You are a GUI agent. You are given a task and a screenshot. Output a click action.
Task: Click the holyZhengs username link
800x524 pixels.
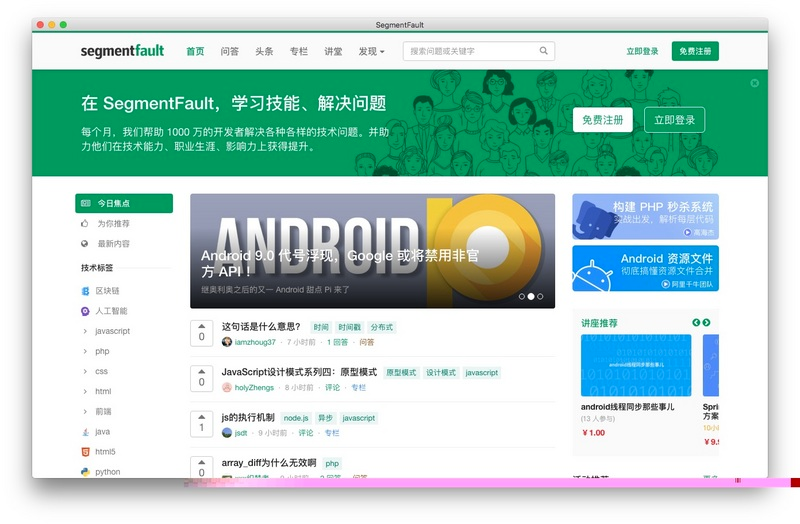point(254,387)
